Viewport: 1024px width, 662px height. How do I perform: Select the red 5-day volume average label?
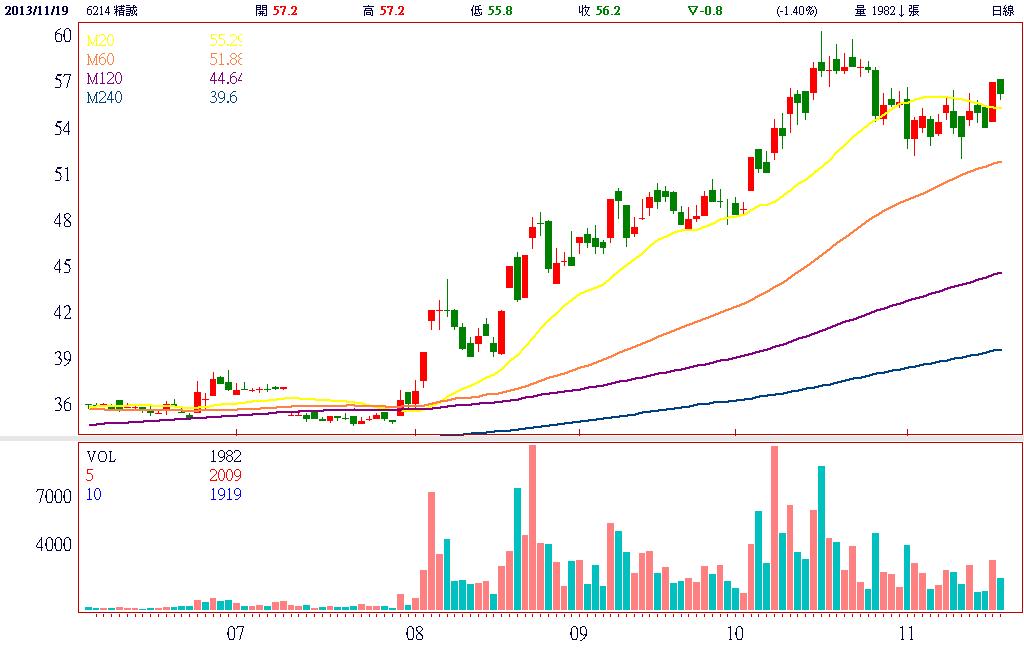click(90, 476)
